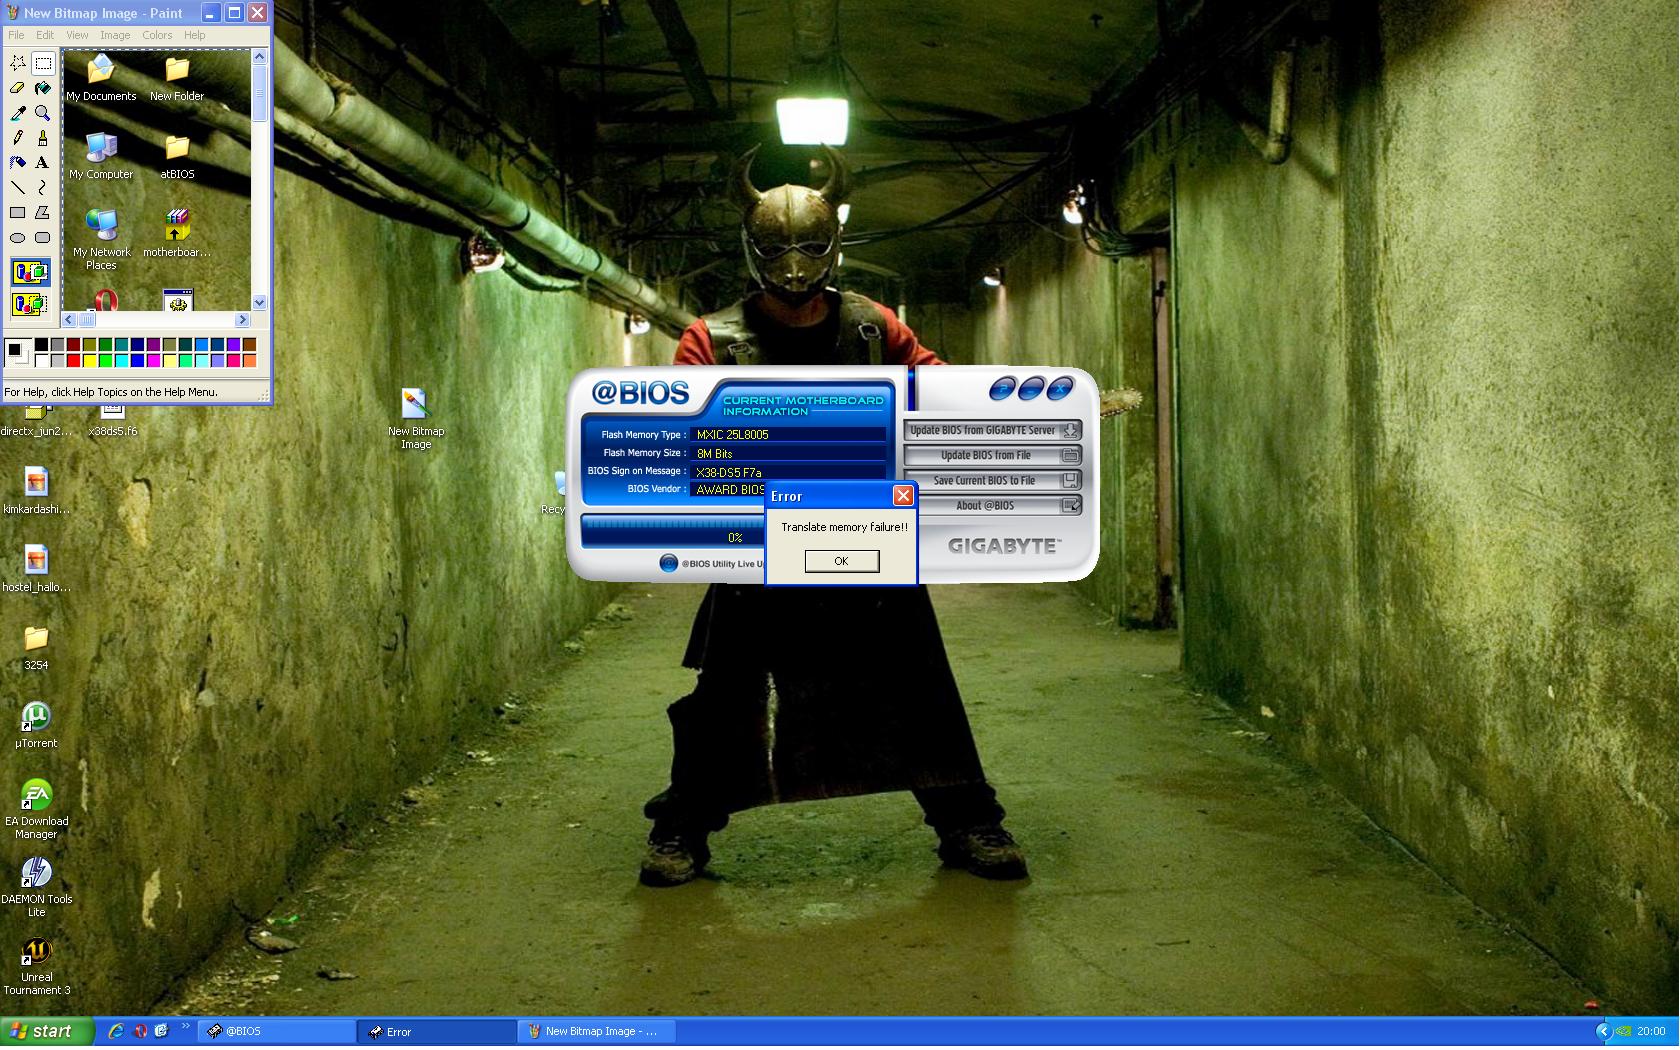Select the EA Download Manager desktop icon
This screenshot has width=1680, height=1050.
(x=36, y=809)
